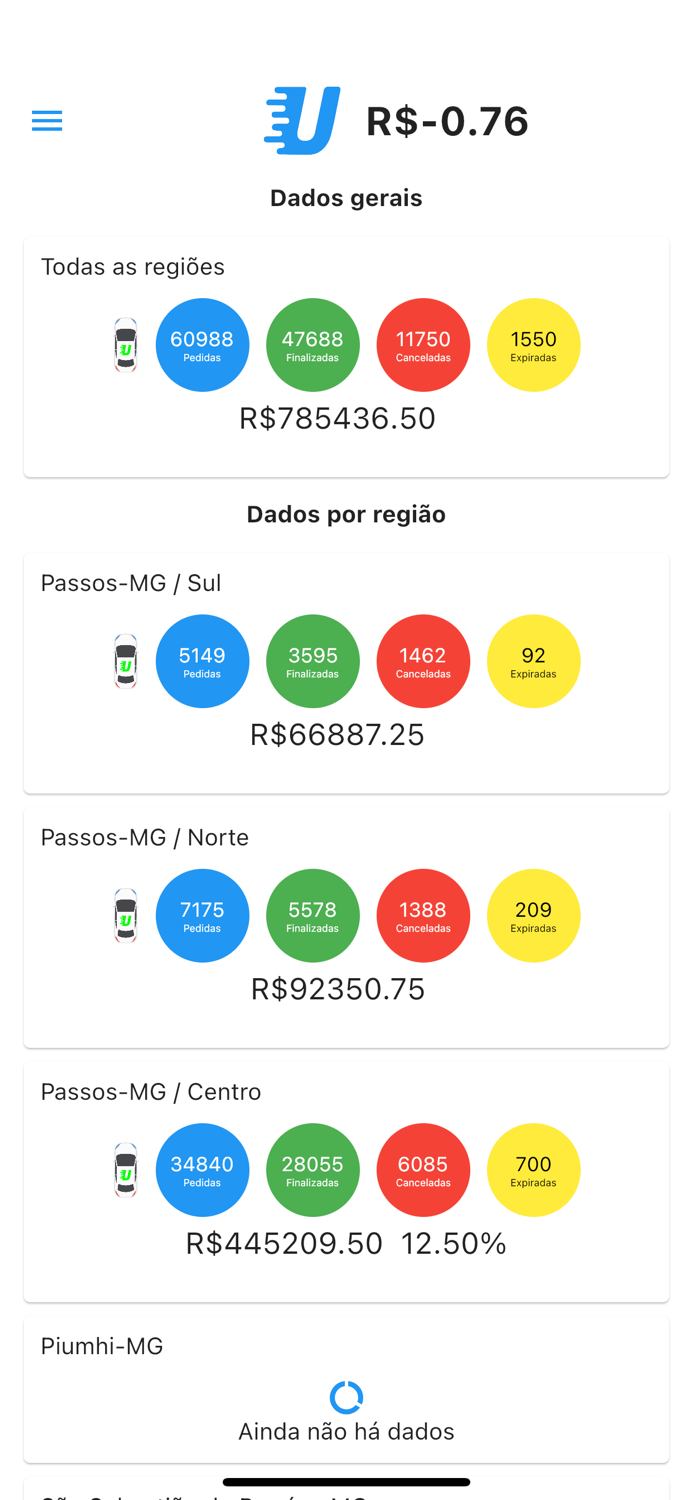Image resolution: width=693 pixels, height=1500 pixels.
Task: Tap the blue Pedidas circle showing 60988
Action: [202, 344]
